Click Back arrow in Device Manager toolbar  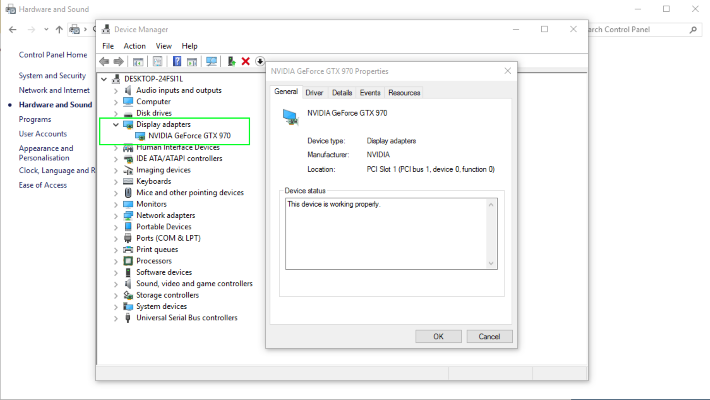click(x=104, y=61)
